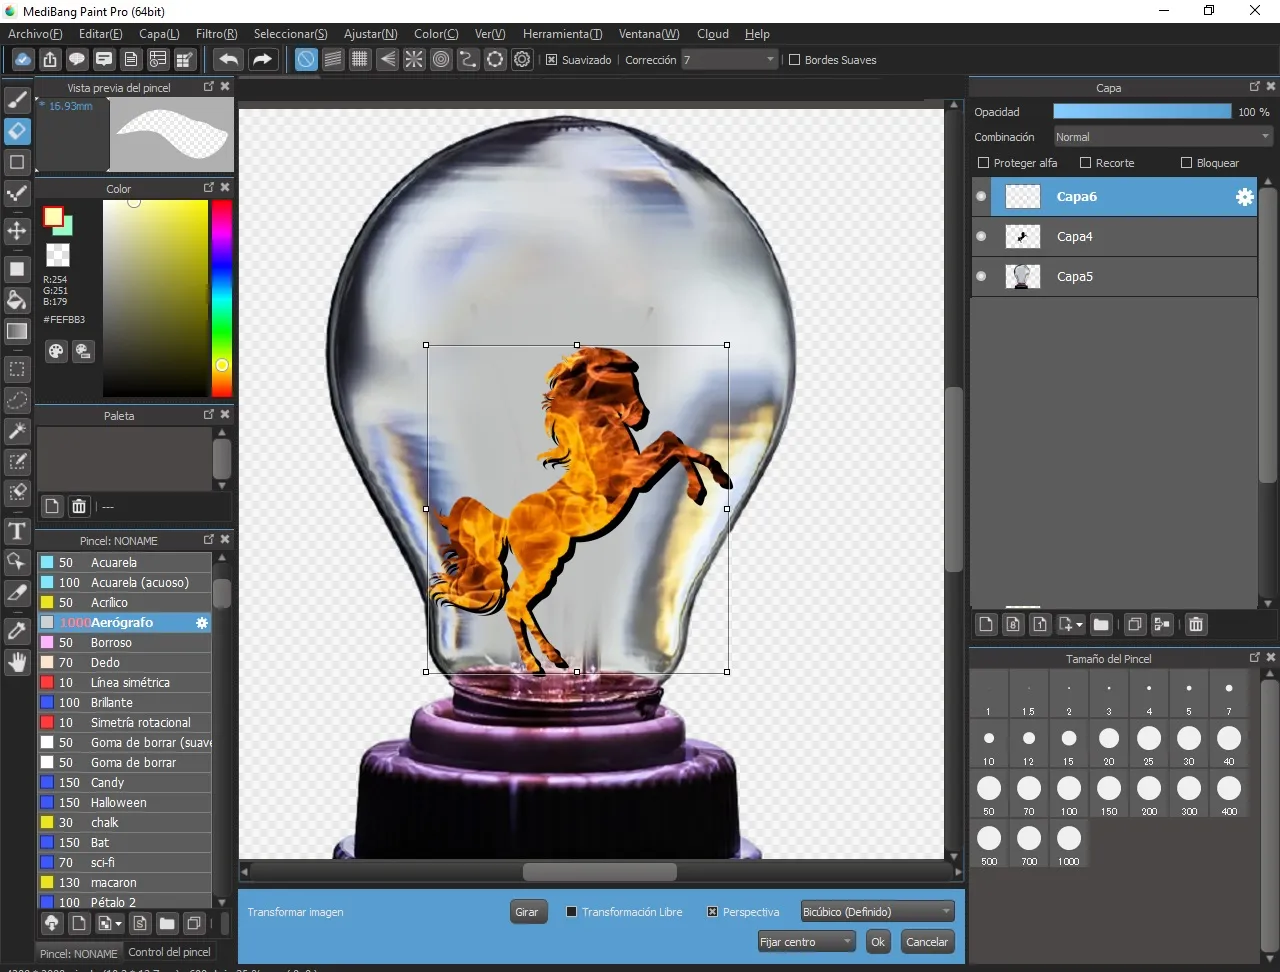
Task: Open the Bicúbico (Definido) interpolation dropdown
Action: click(x=878, y=912)
